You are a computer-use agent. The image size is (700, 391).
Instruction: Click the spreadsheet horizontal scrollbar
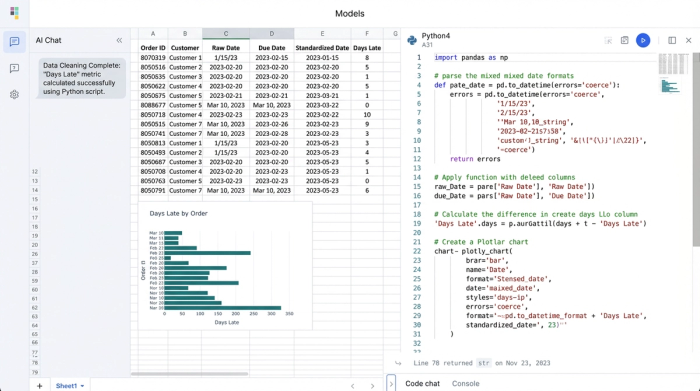point(189,374)
